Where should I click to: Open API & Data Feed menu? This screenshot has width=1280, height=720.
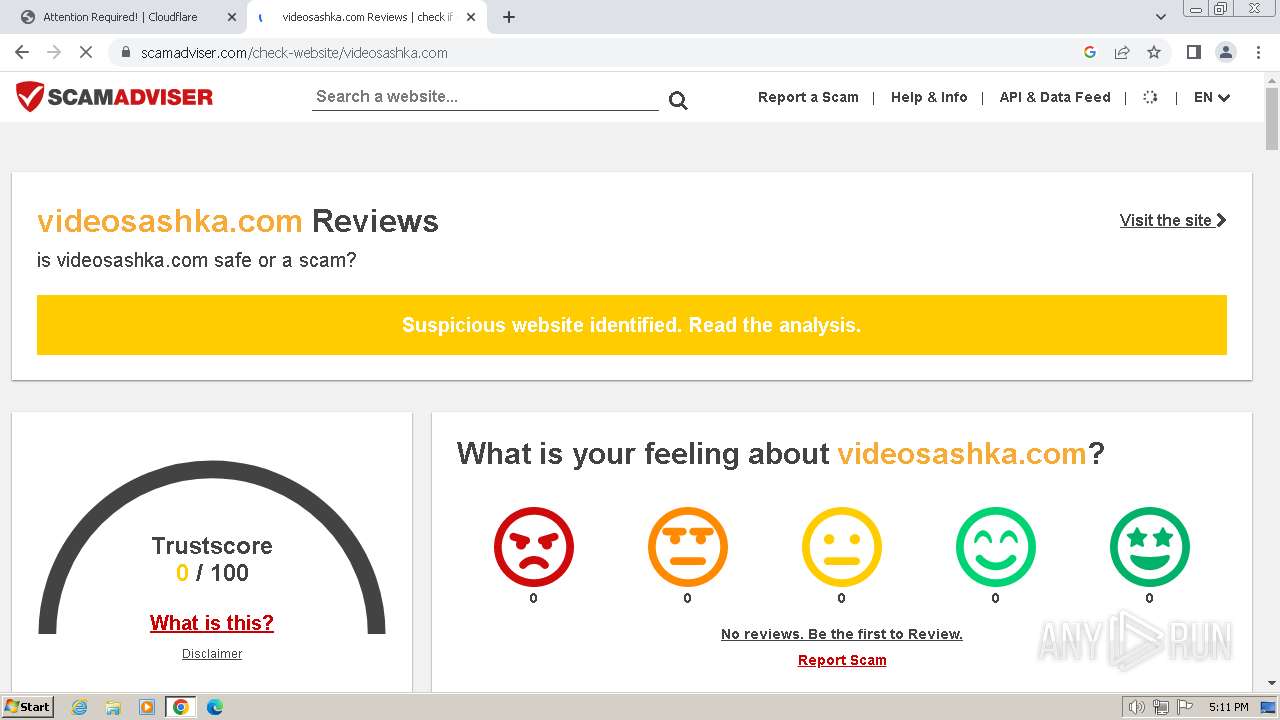point(1055,97)
